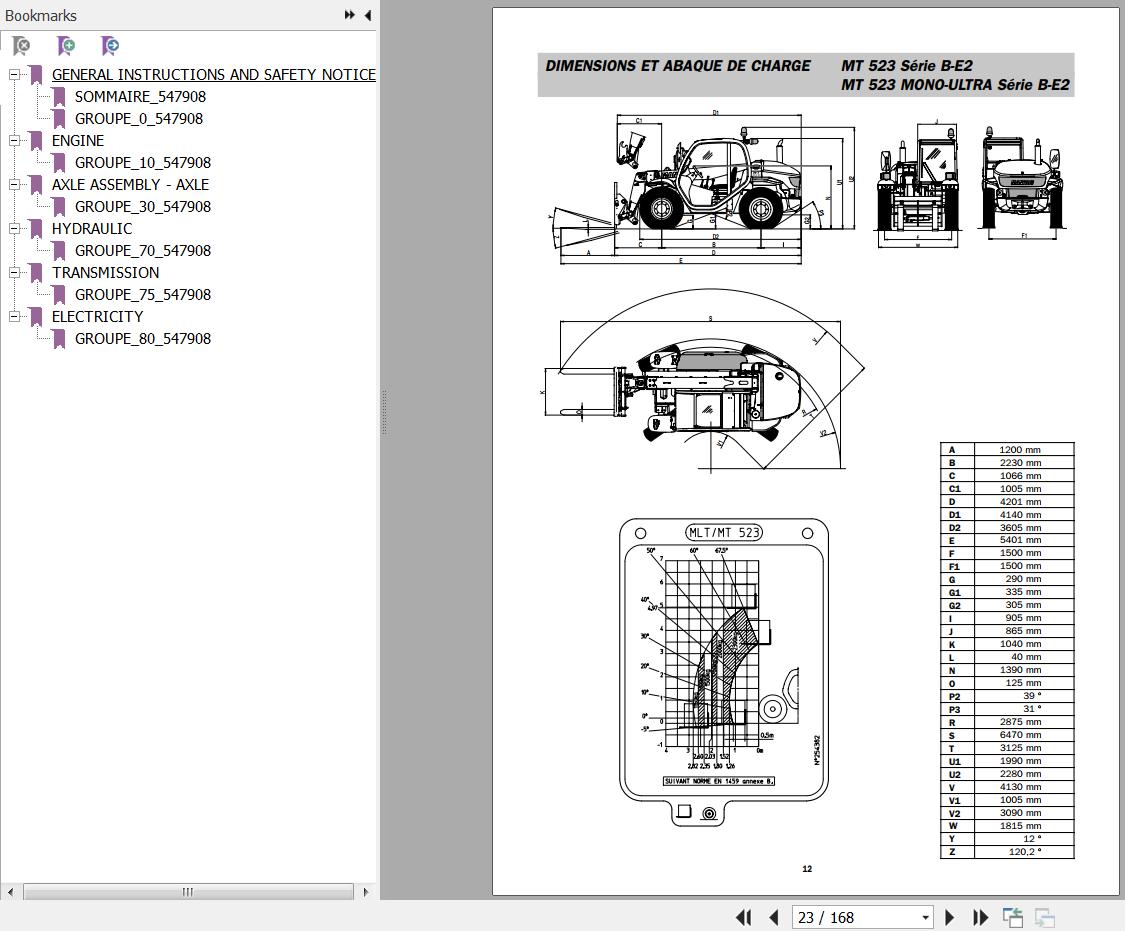Open the GROUPE_75_547908 bookmark
This screenshot has height=931, width=1125.
[143, 295]
